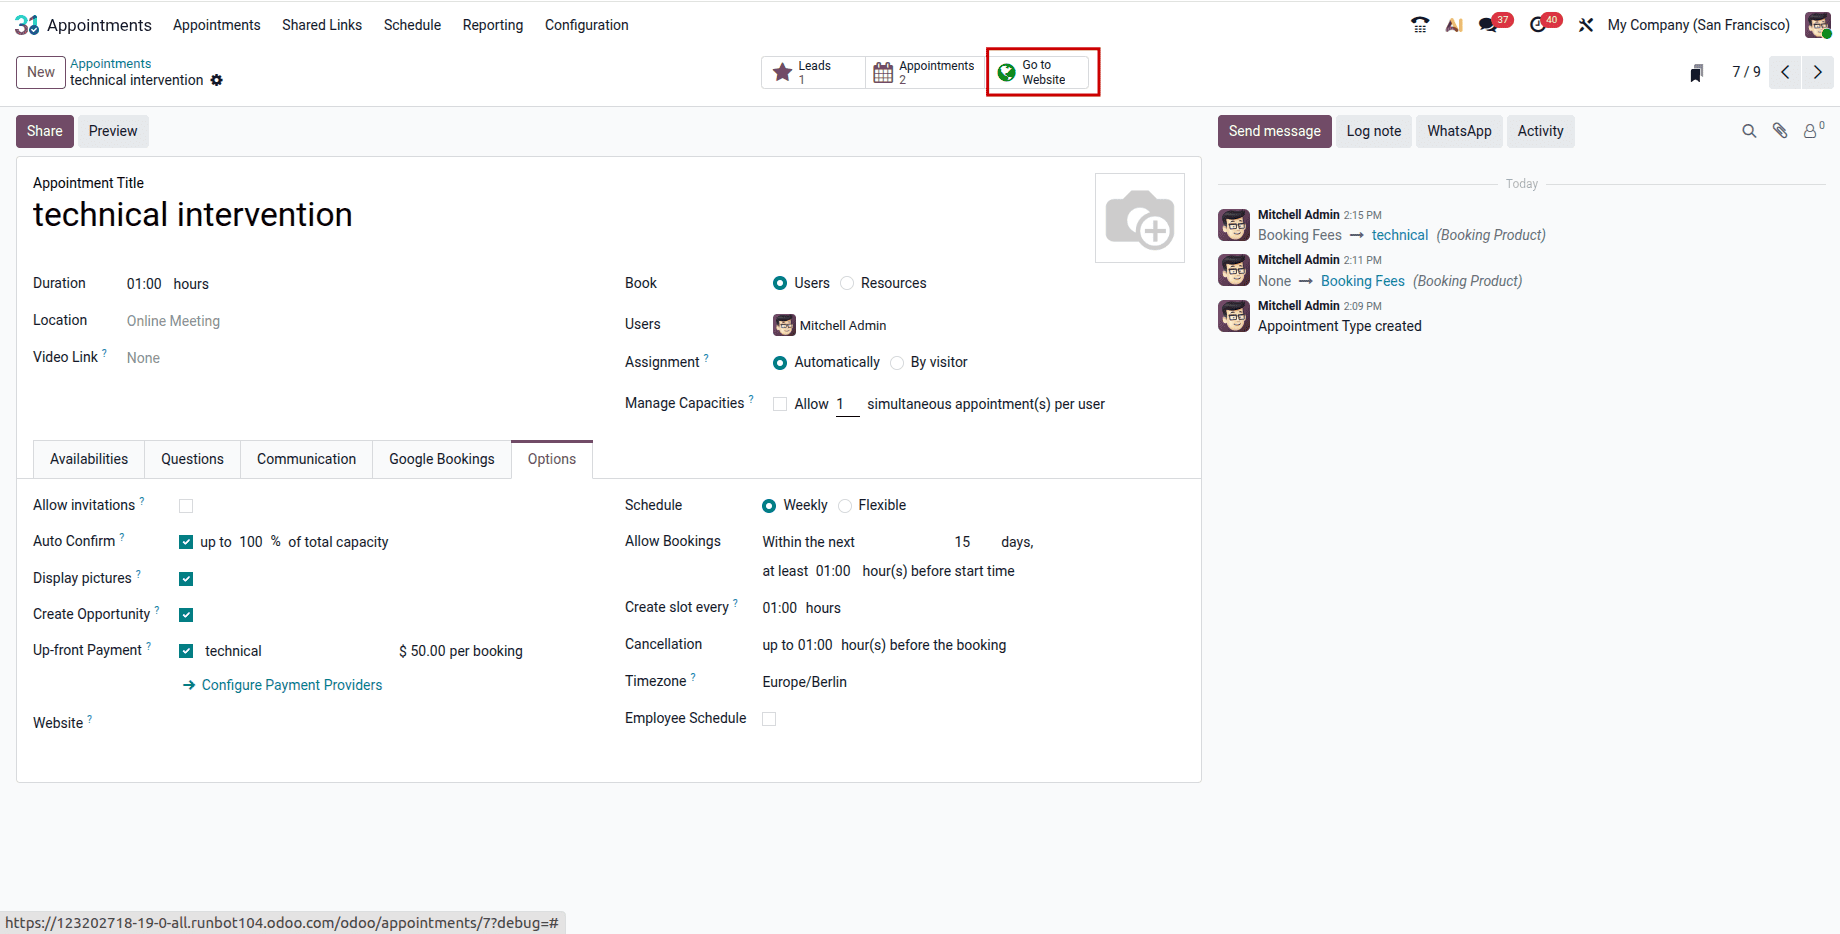The width and height of the screenshot is (1840, 934).
Task: Click the AI assistant icon in the top bar
Action: 1454,25
